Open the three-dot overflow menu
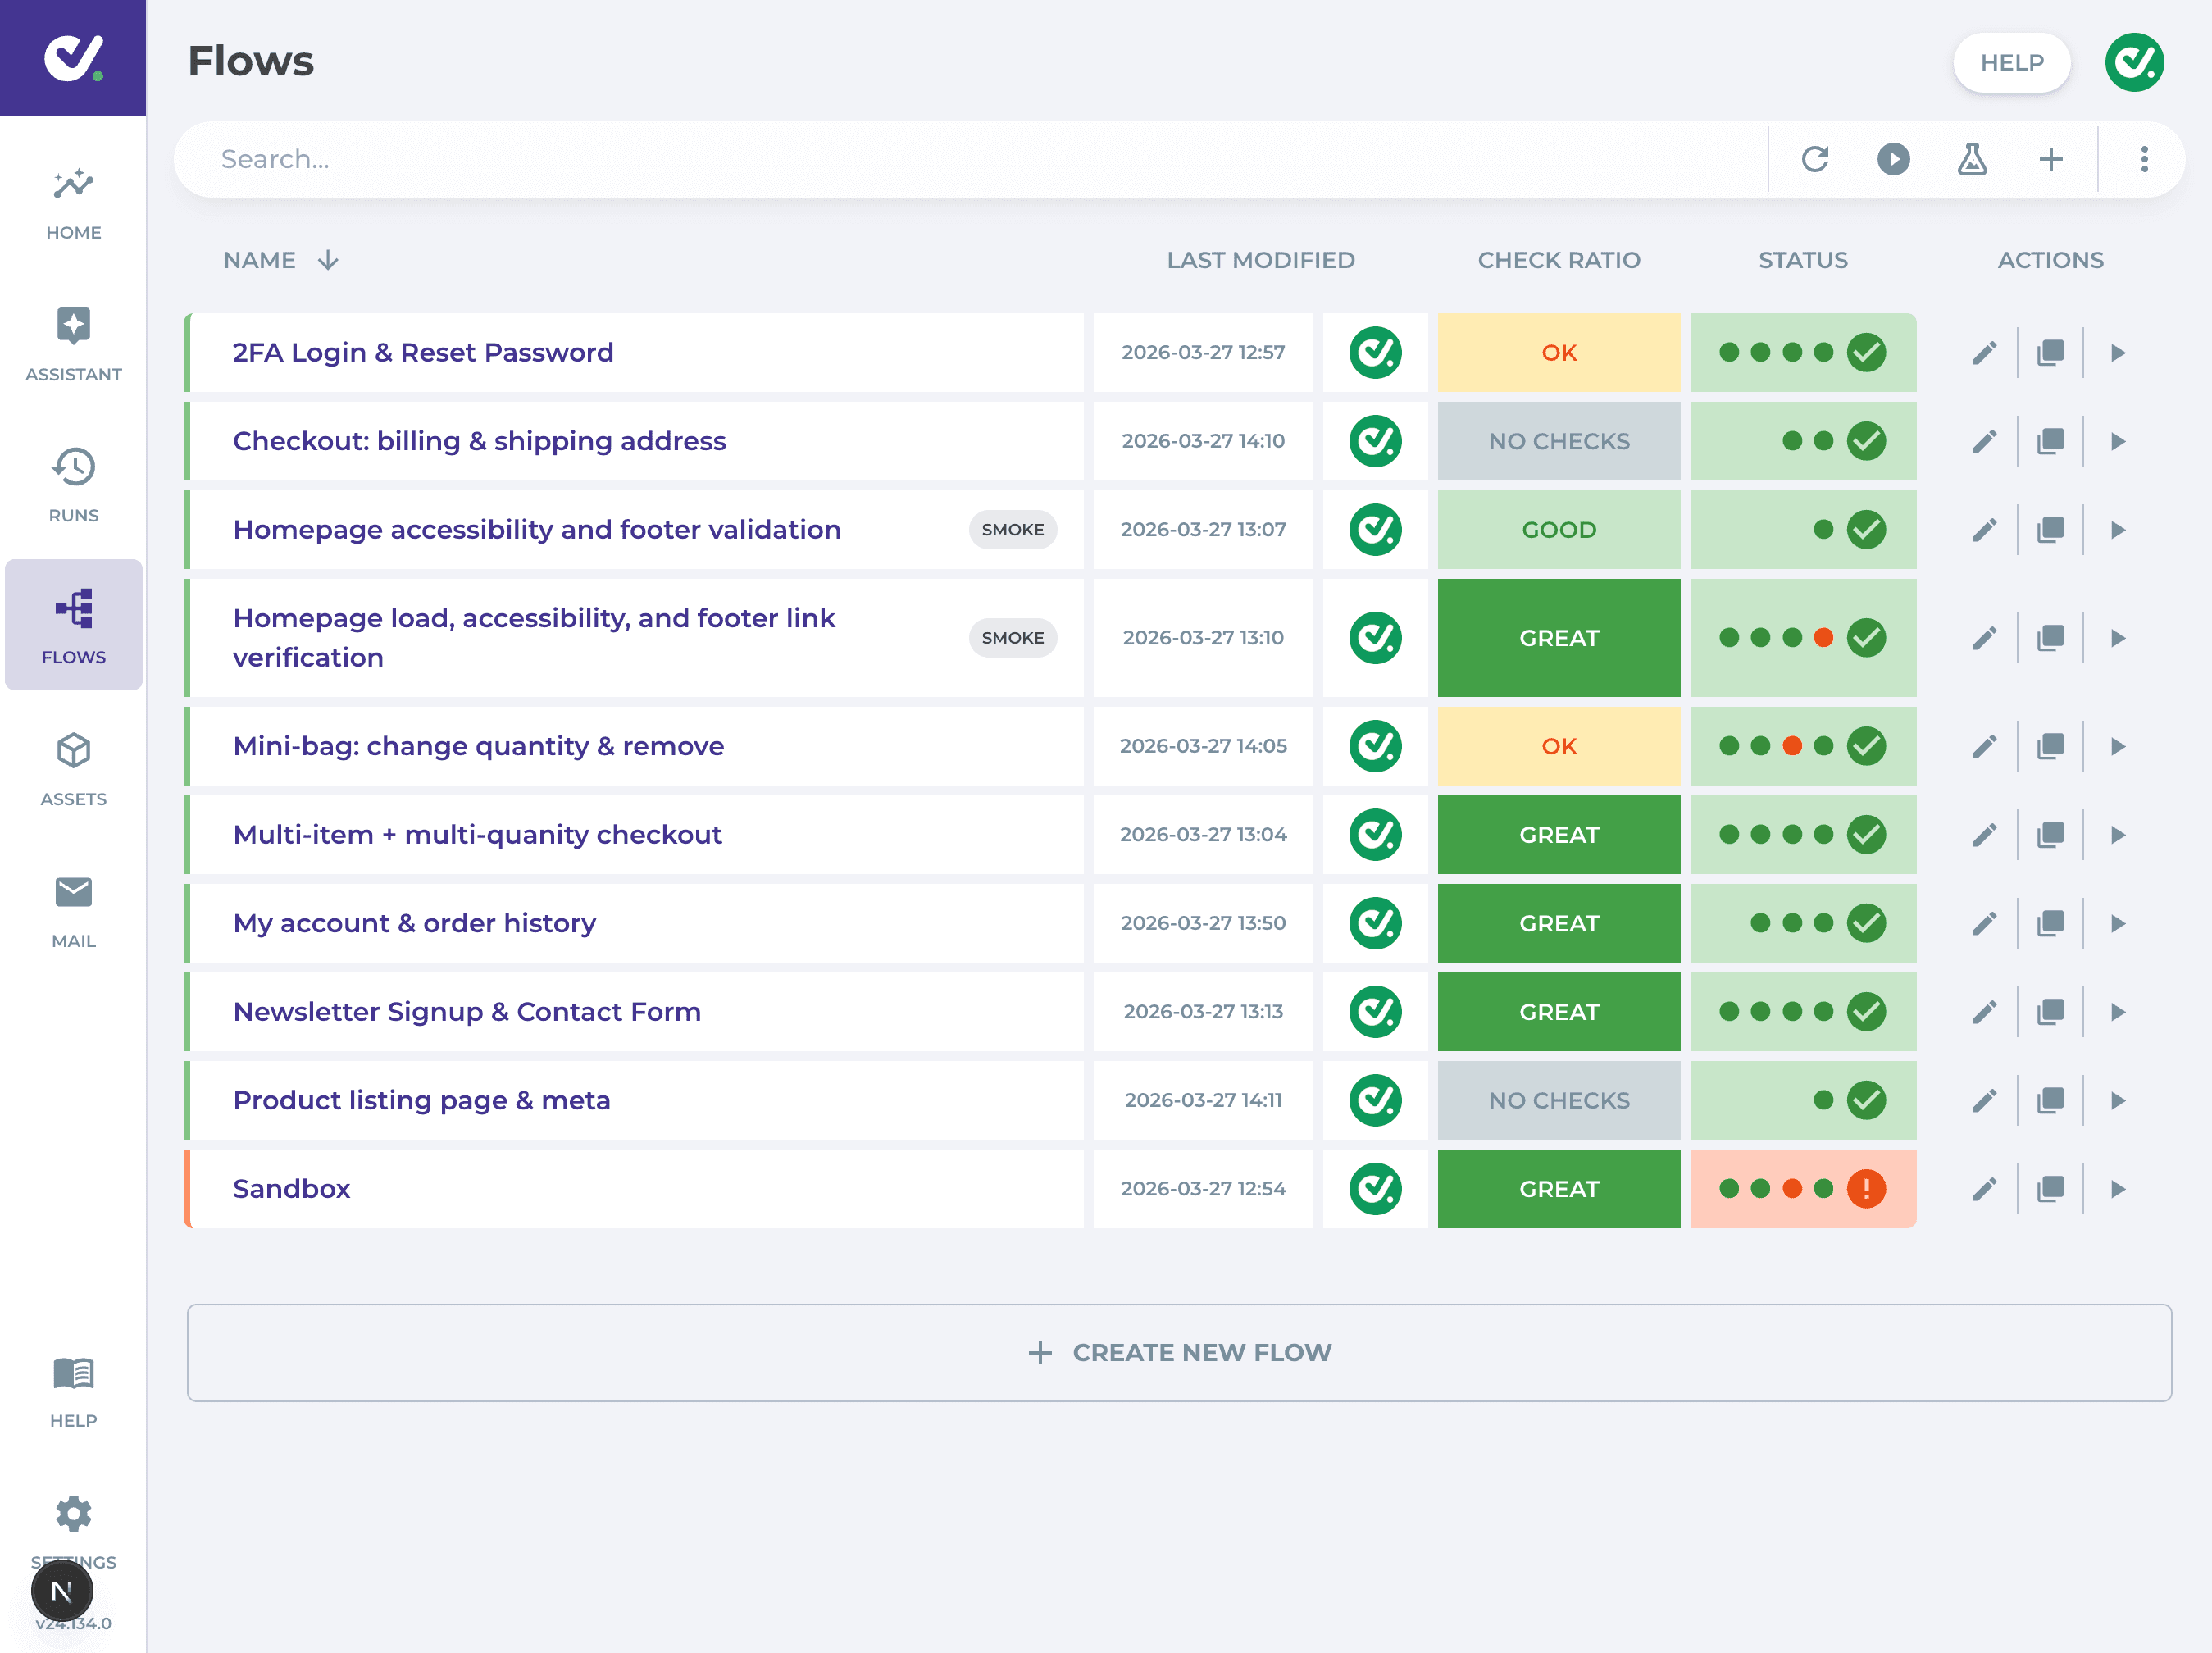 2143,158
